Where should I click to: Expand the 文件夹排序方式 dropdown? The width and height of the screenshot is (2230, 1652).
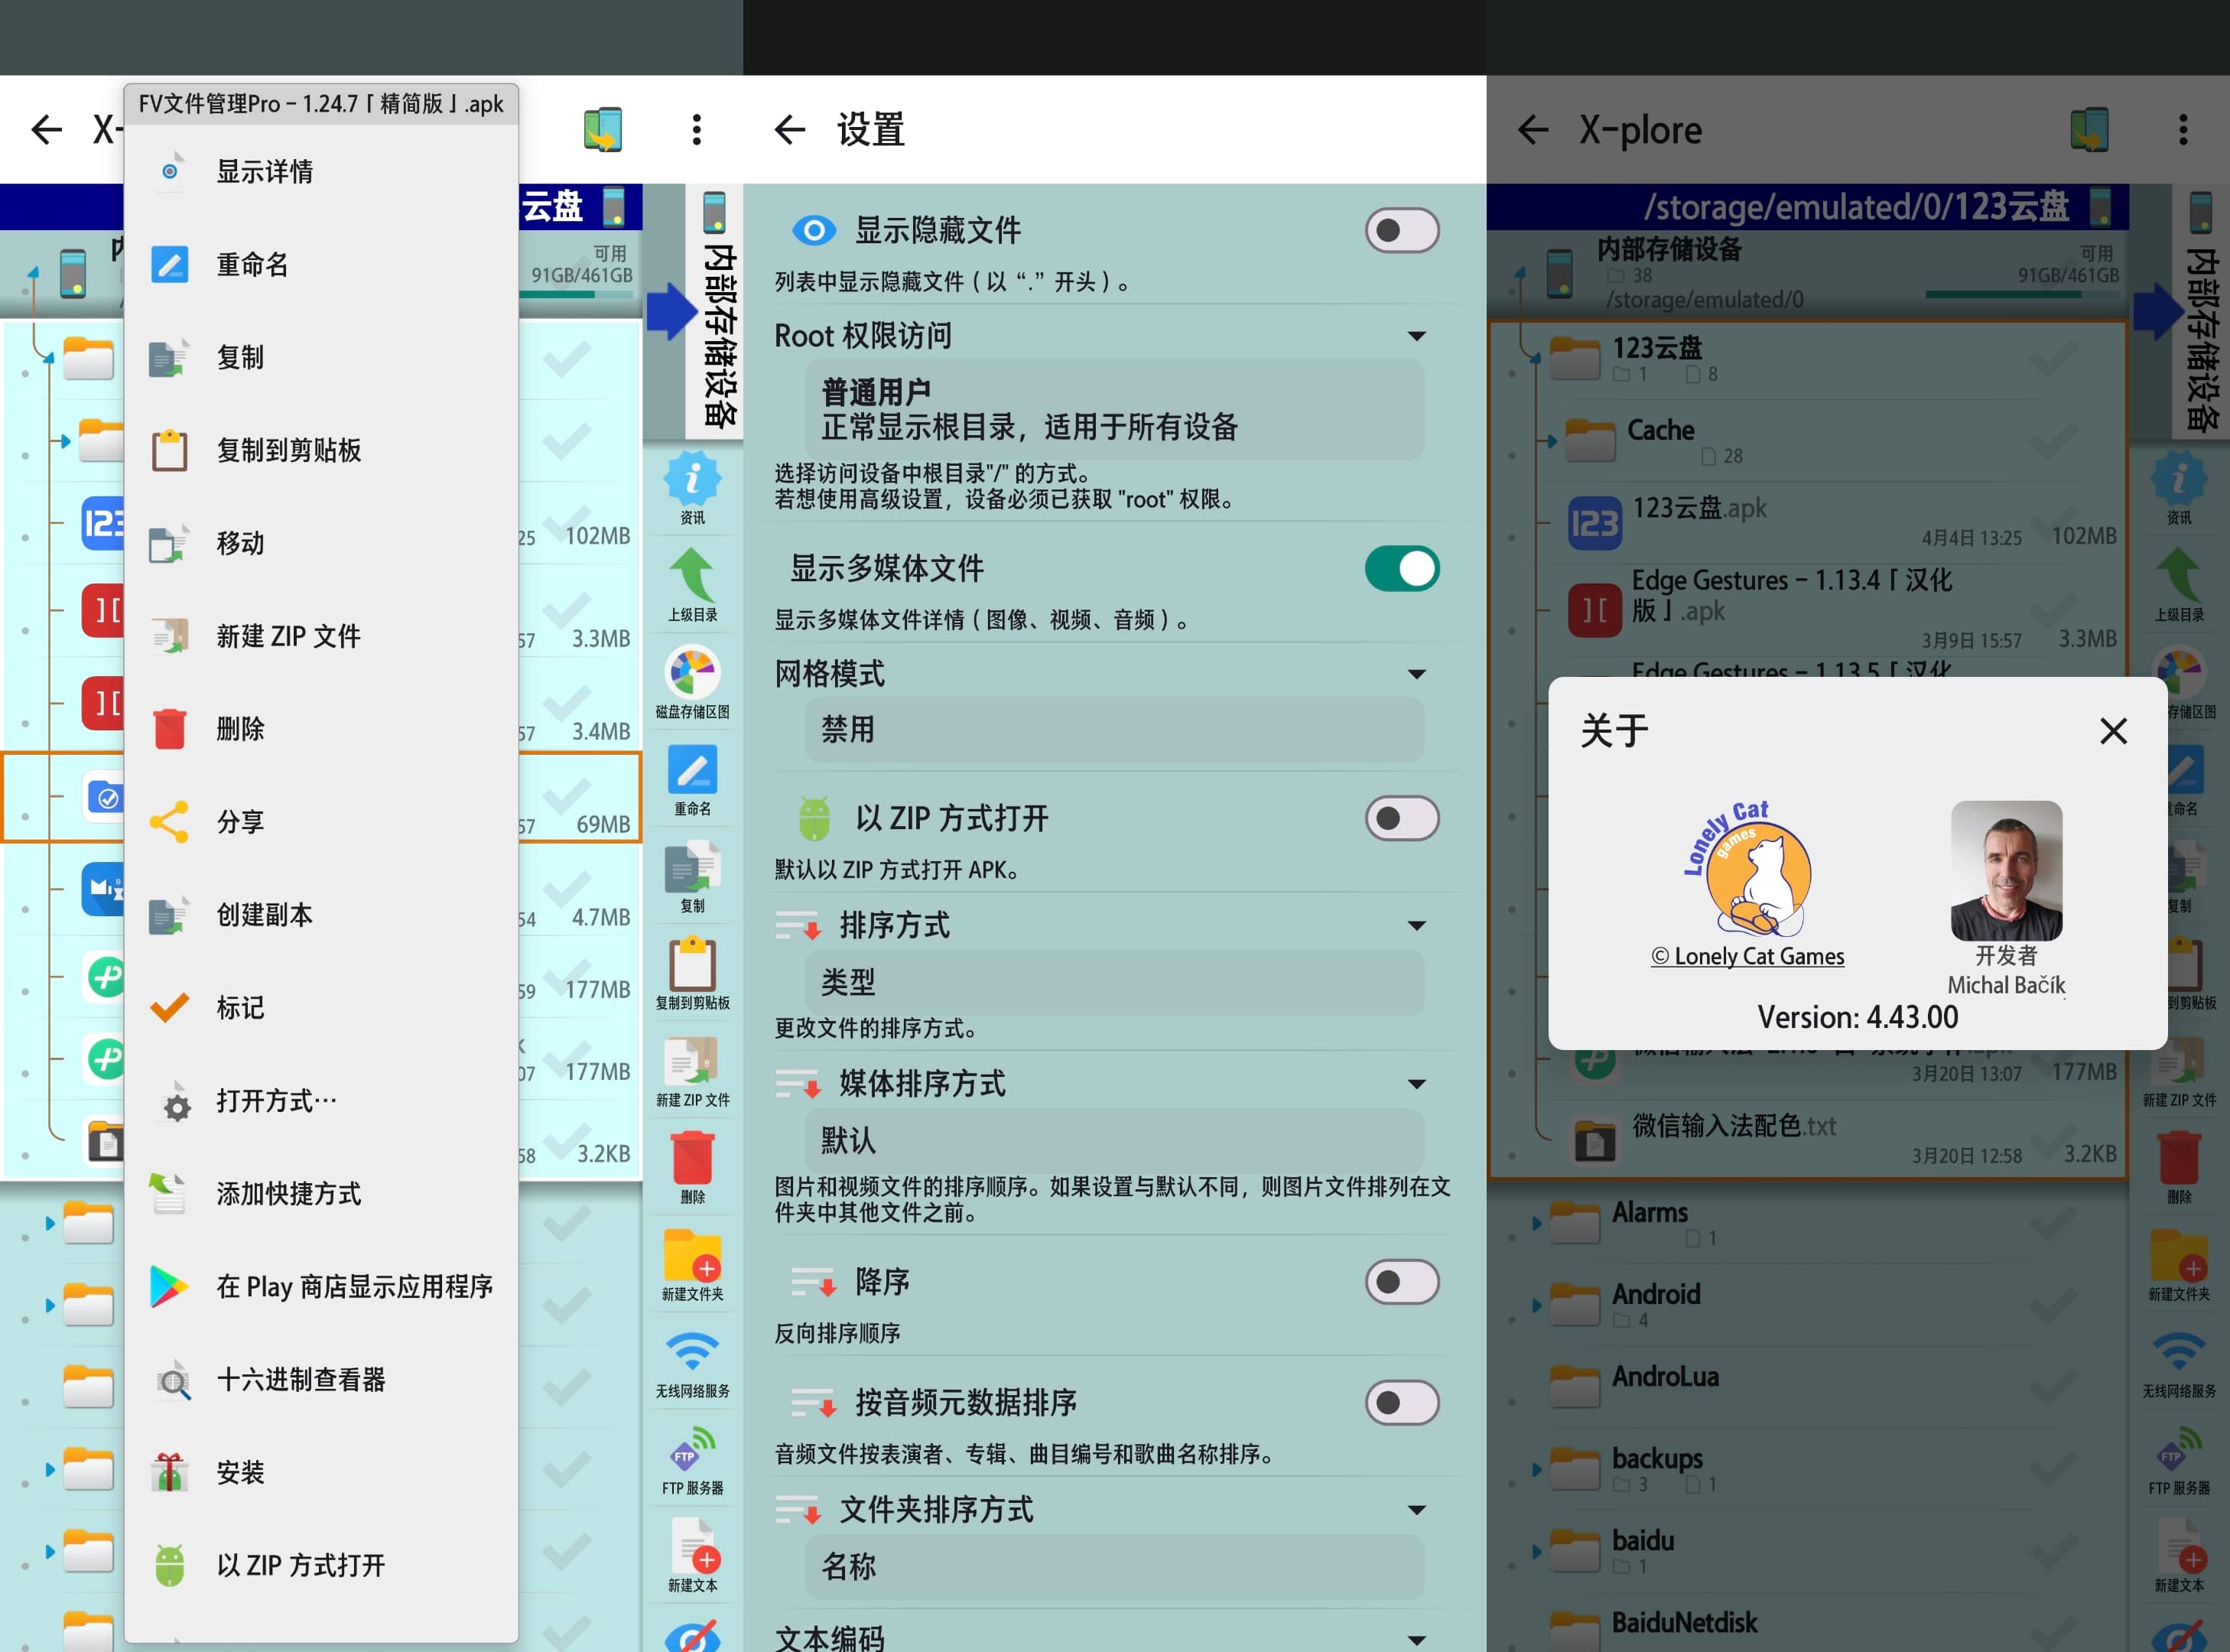(x=1417, y=1510)
